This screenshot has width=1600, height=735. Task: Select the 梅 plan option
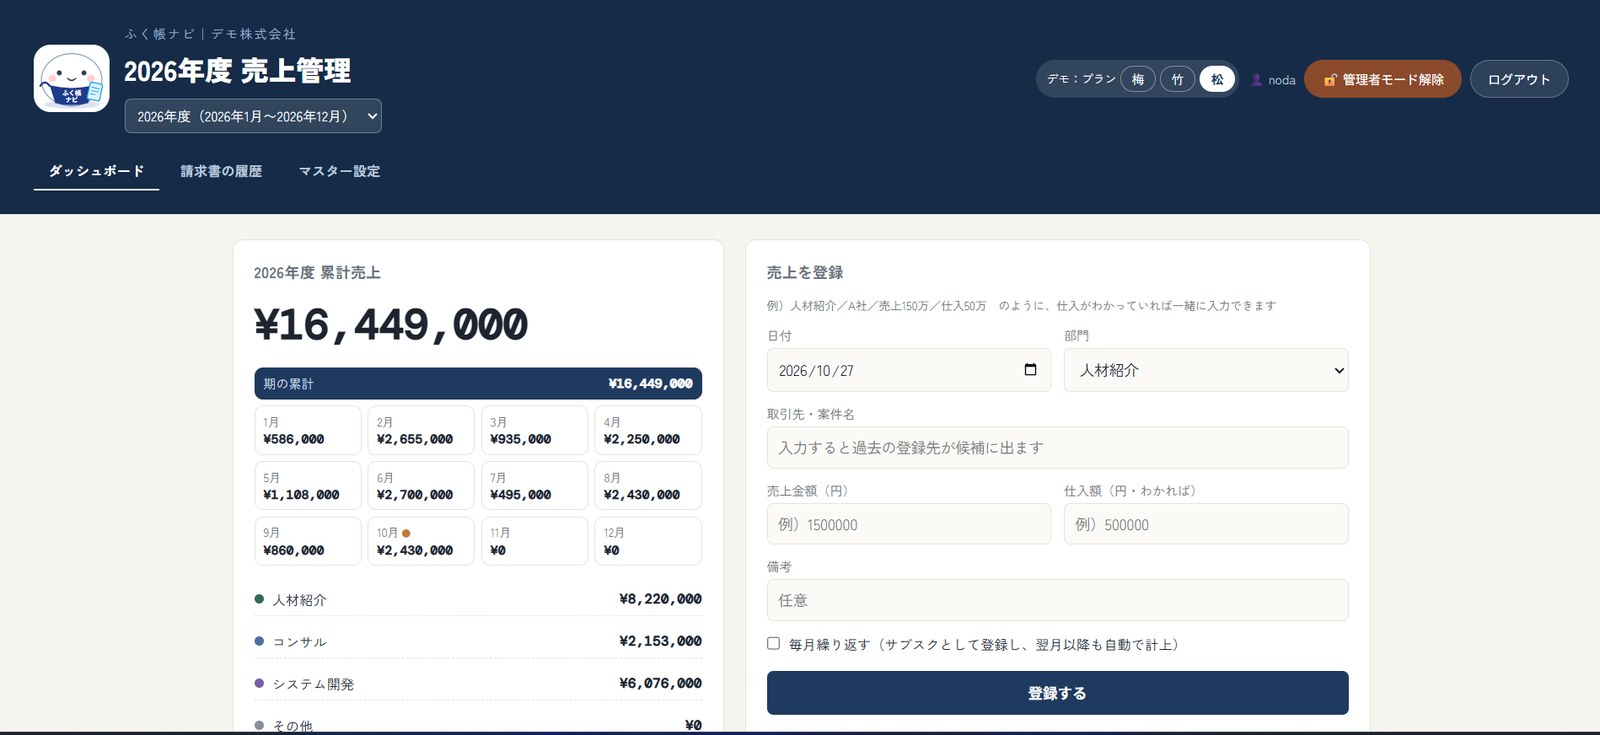[1138, 80]
